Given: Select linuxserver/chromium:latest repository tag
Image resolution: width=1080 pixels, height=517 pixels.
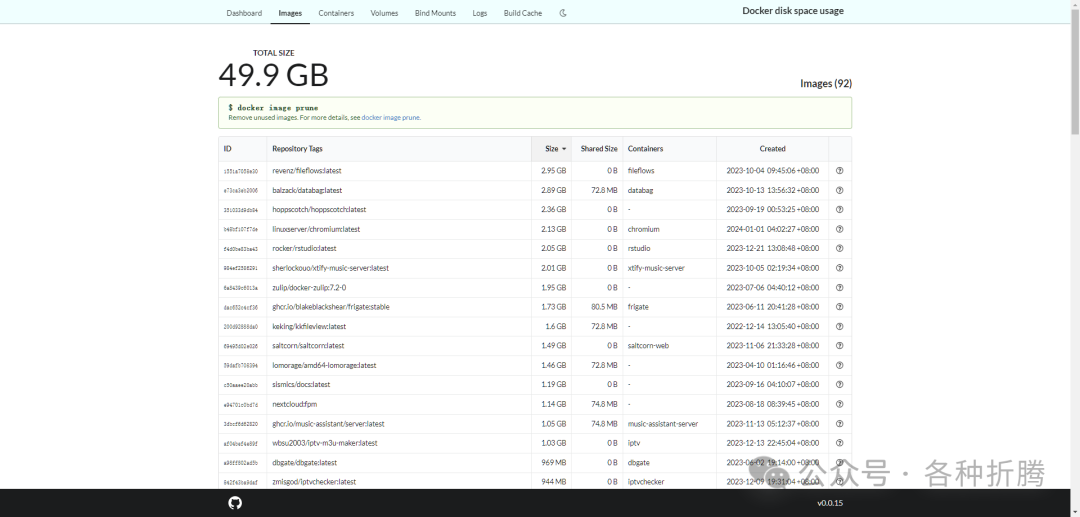Looking at the screenshot, I should 316,229.
